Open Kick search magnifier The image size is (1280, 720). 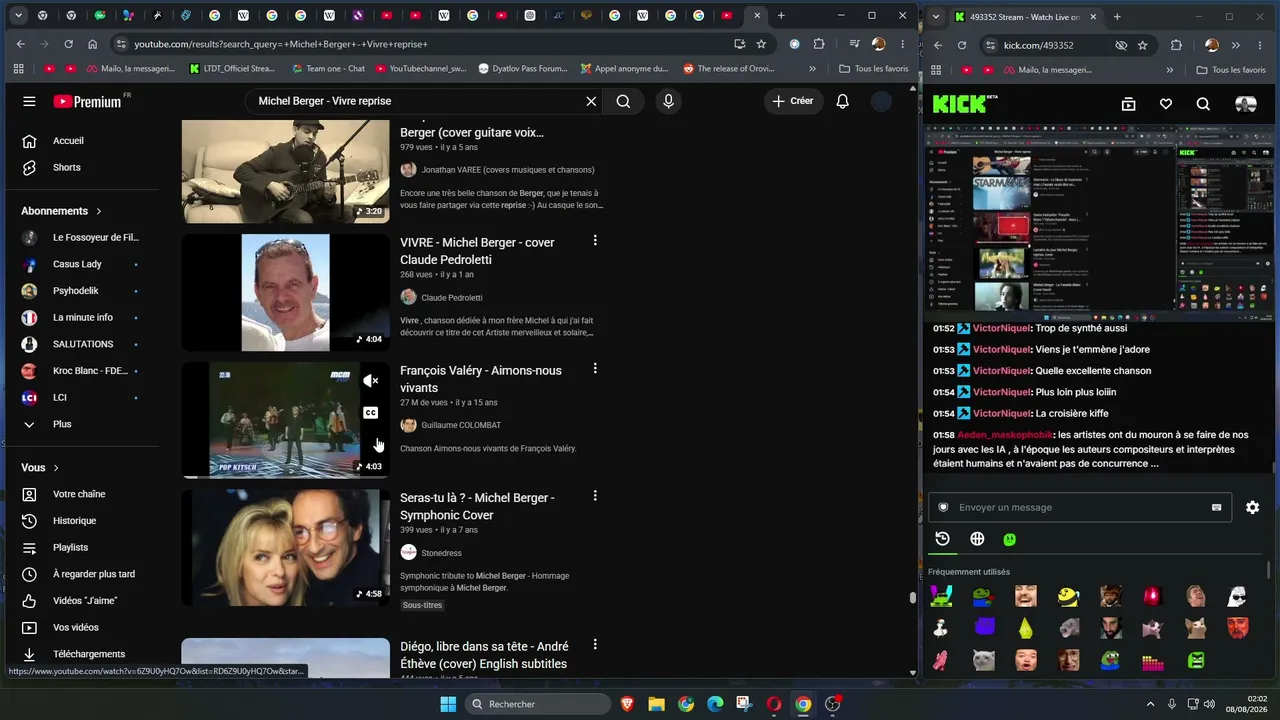[x=1203, y=104]
